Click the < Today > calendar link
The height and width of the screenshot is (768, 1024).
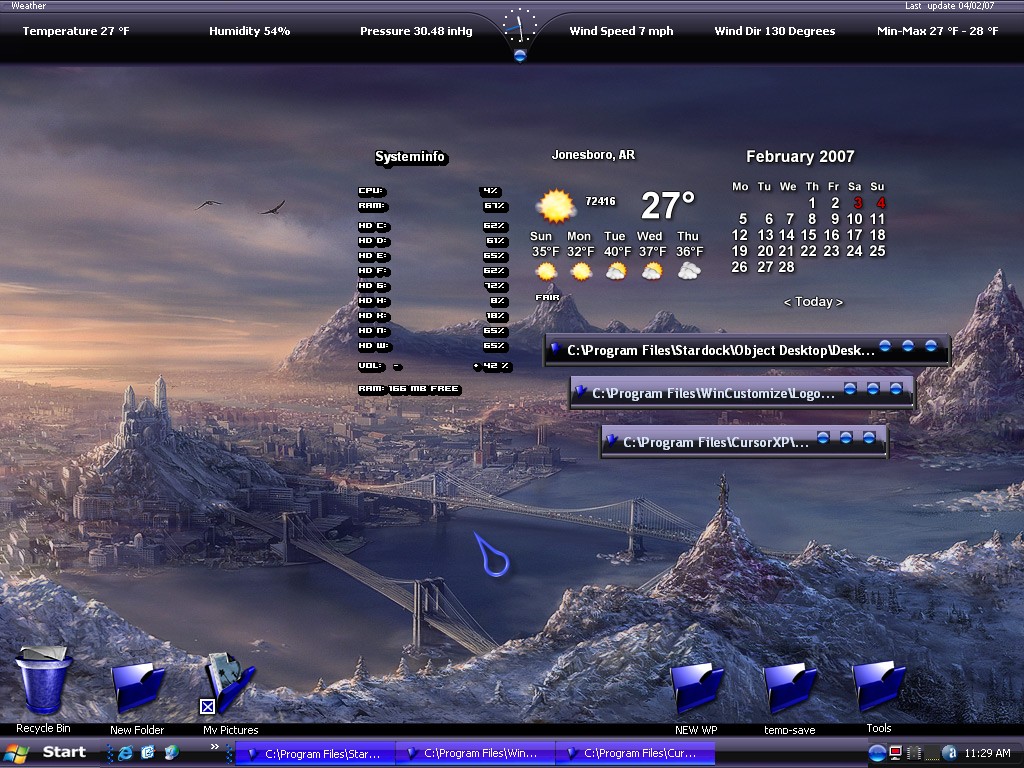point(813,302)
